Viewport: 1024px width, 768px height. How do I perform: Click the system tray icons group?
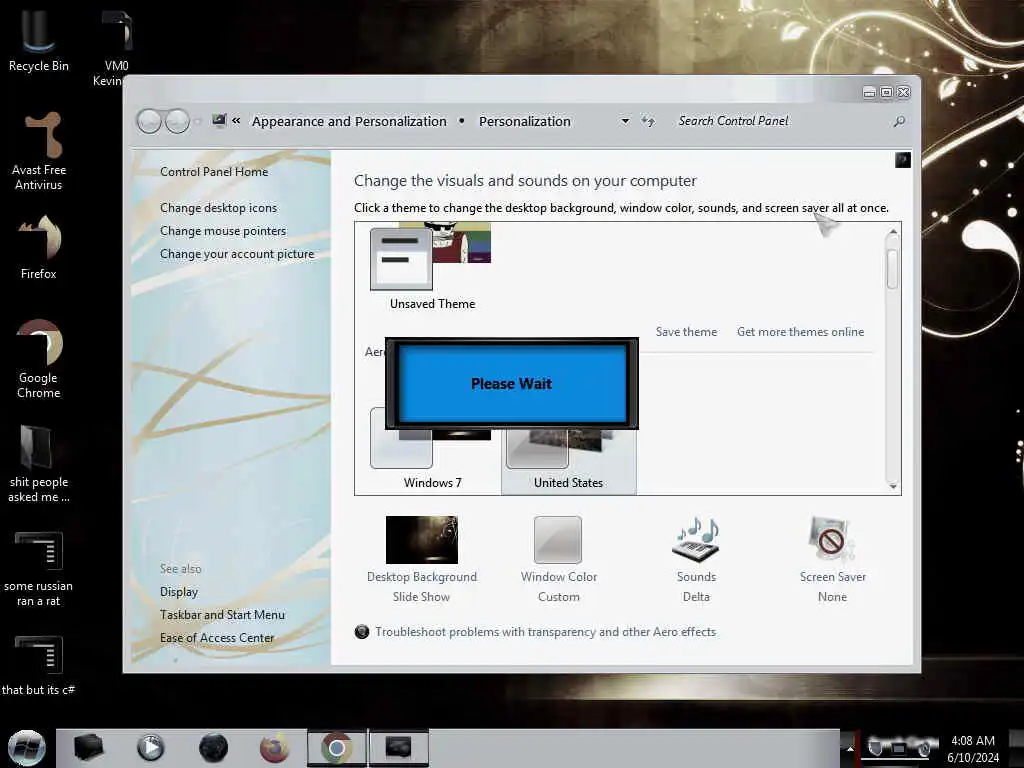point(899,748)
